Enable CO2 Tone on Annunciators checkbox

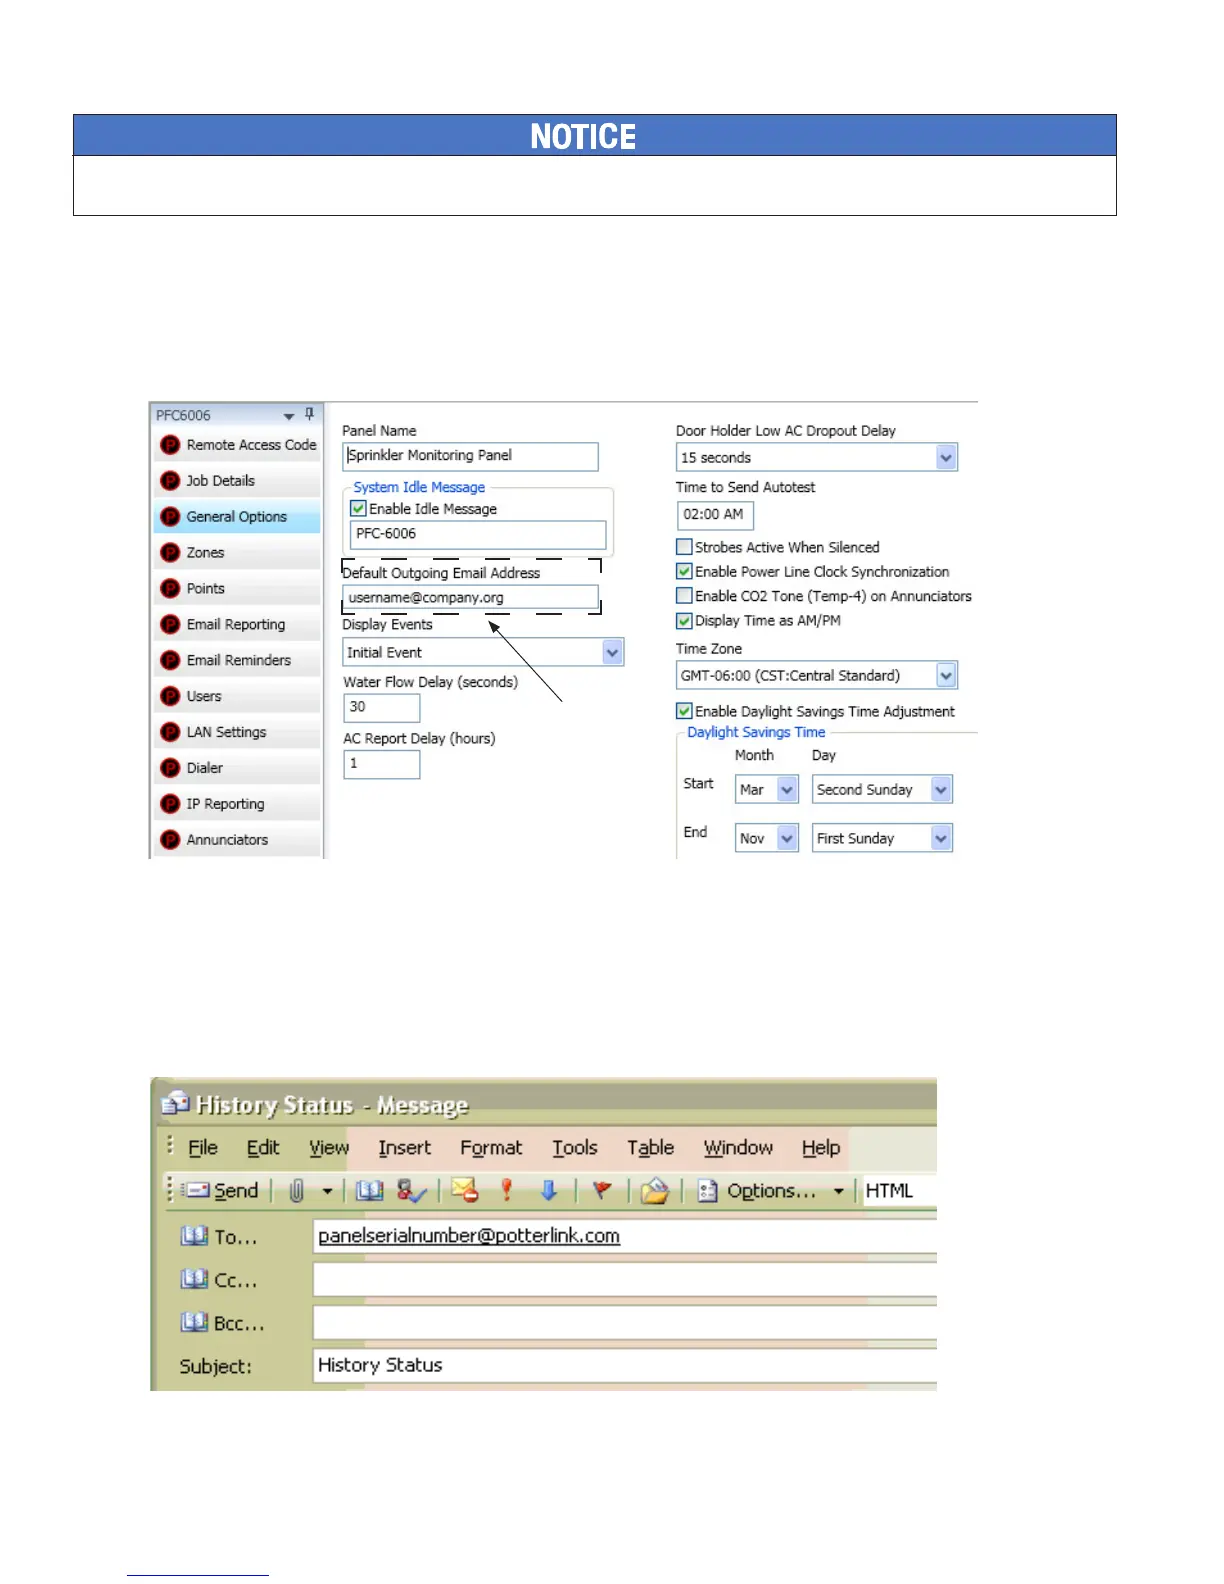click(684, 596)
